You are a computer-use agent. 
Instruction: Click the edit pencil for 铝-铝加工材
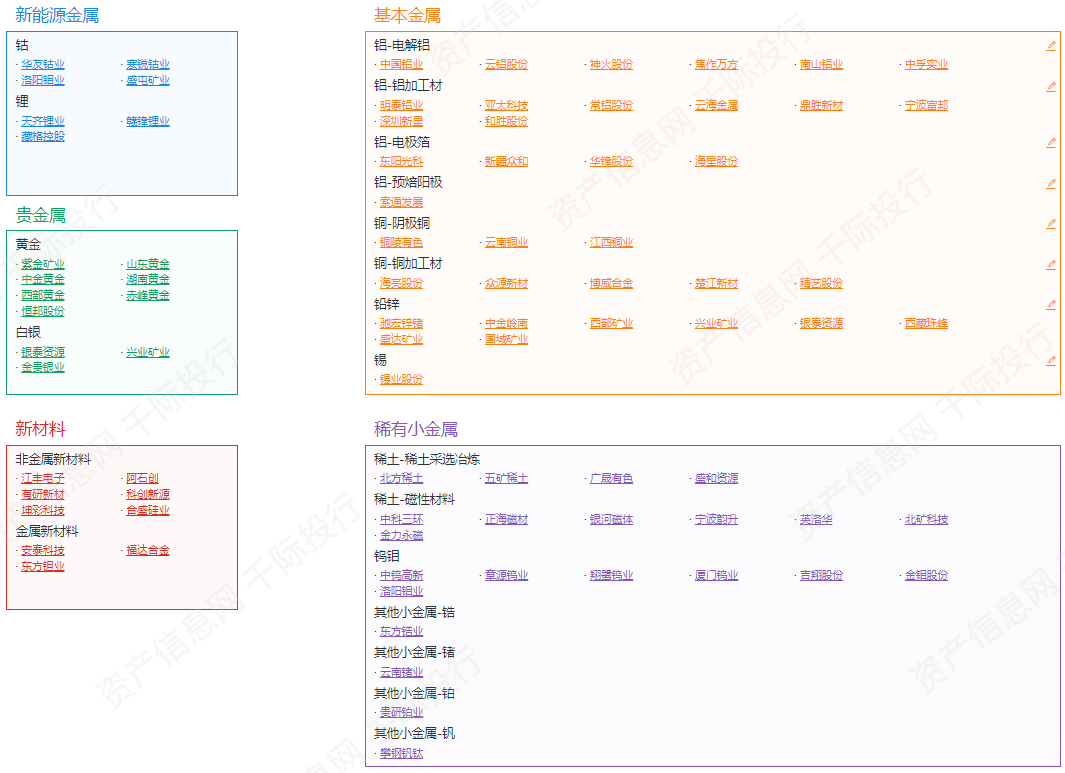coord(1051,86)
